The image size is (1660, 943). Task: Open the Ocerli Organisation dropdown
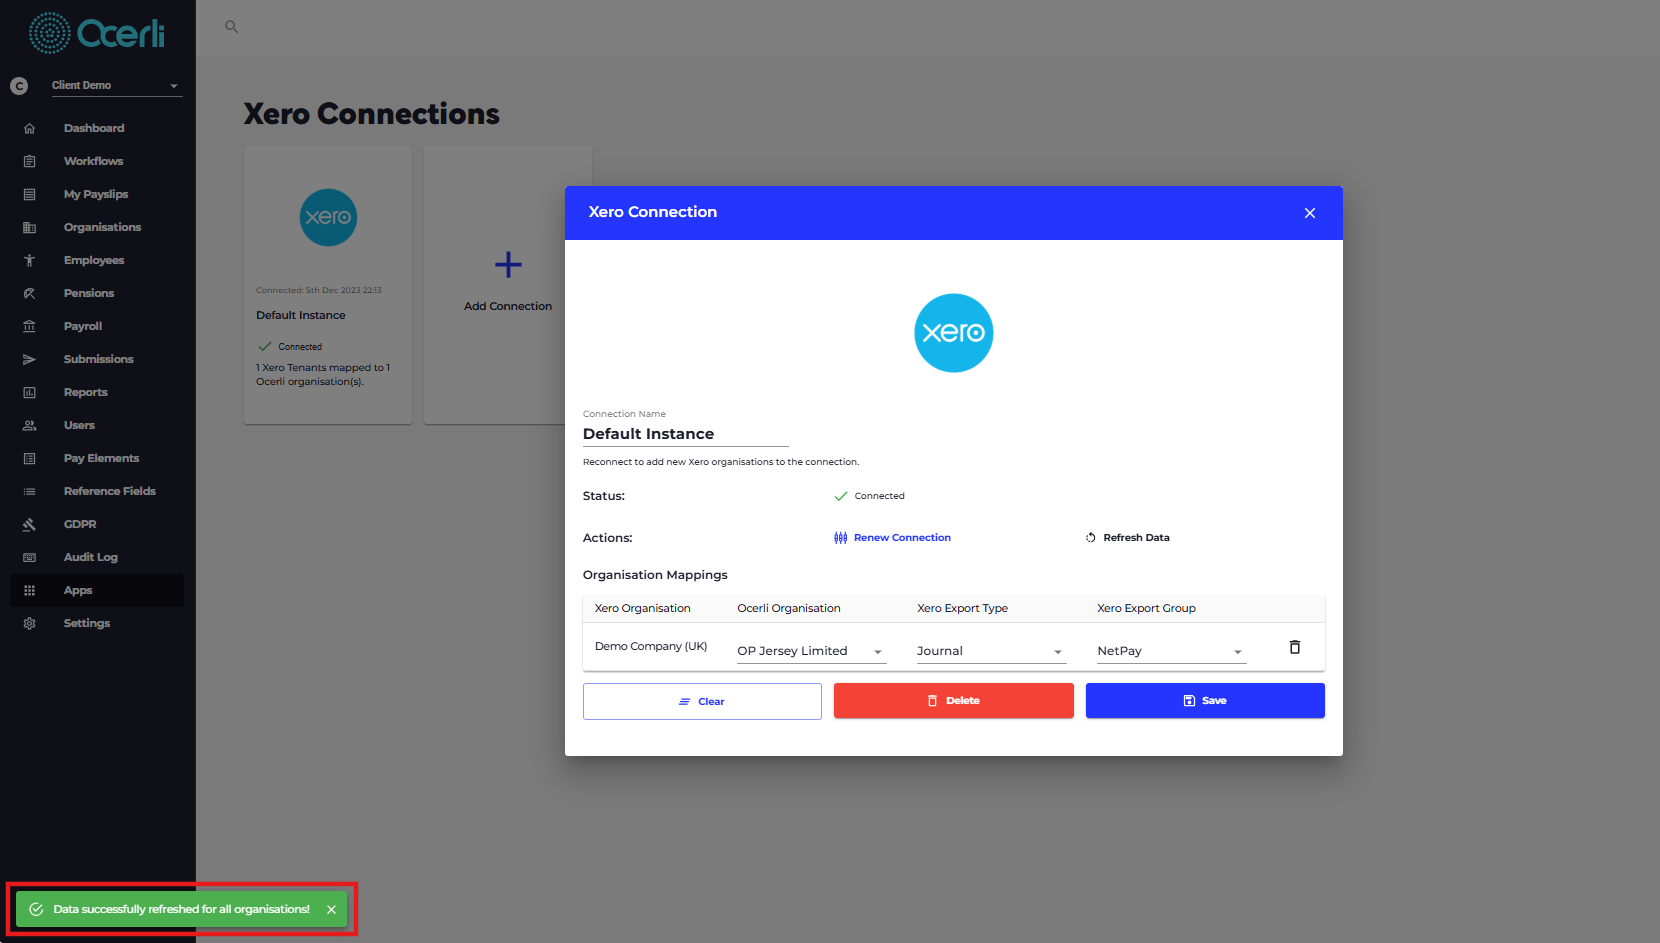pos(811,651)
